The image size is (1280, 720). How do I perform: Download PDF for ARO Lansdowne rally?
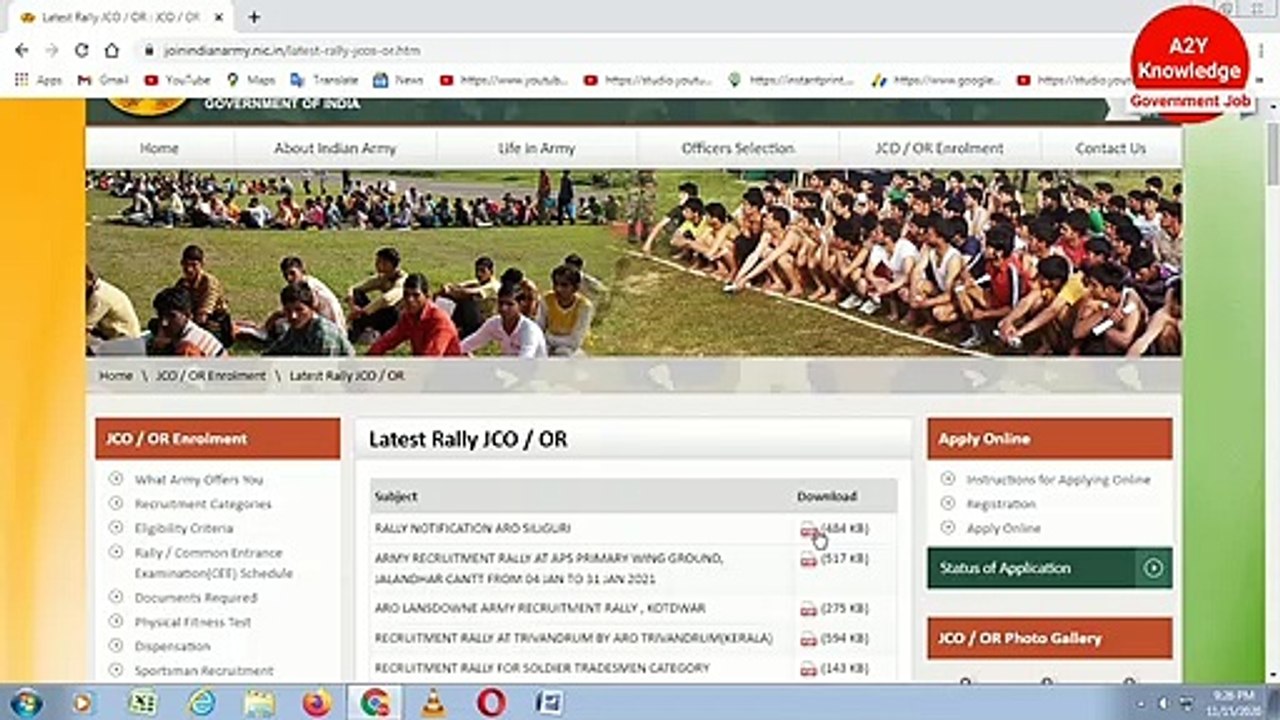coord(808,609)
